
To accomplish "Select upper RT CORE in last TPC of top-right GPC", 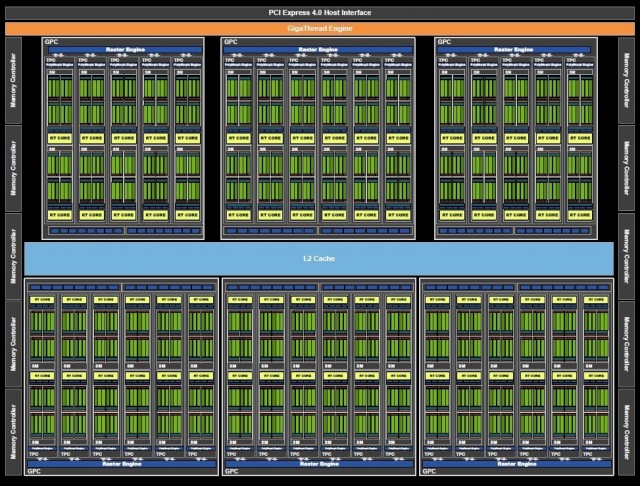I will point(580,138).
